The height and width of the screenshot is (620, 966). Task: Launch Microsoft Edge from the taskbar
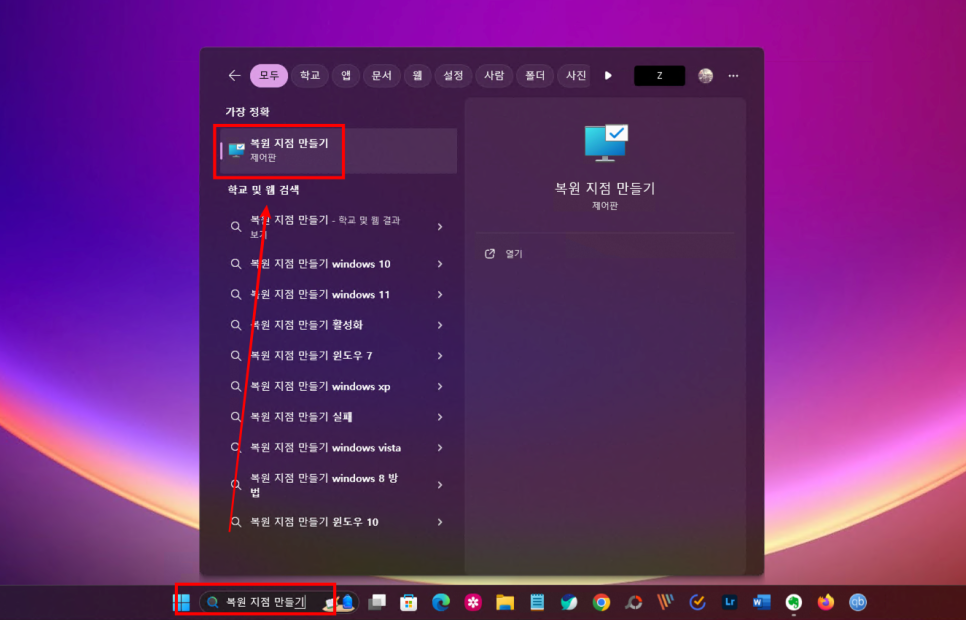coord(440,602)
